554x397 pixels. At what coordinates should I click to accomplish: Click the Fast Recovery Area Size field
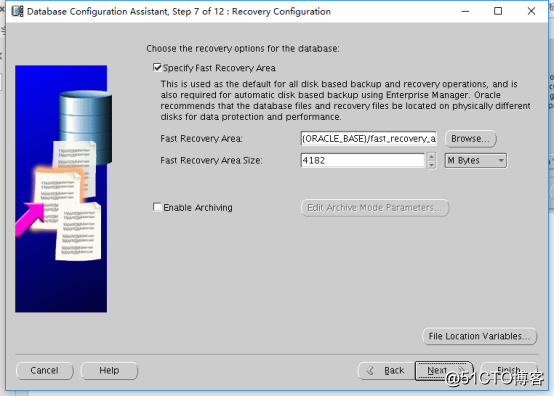point(363,160)
